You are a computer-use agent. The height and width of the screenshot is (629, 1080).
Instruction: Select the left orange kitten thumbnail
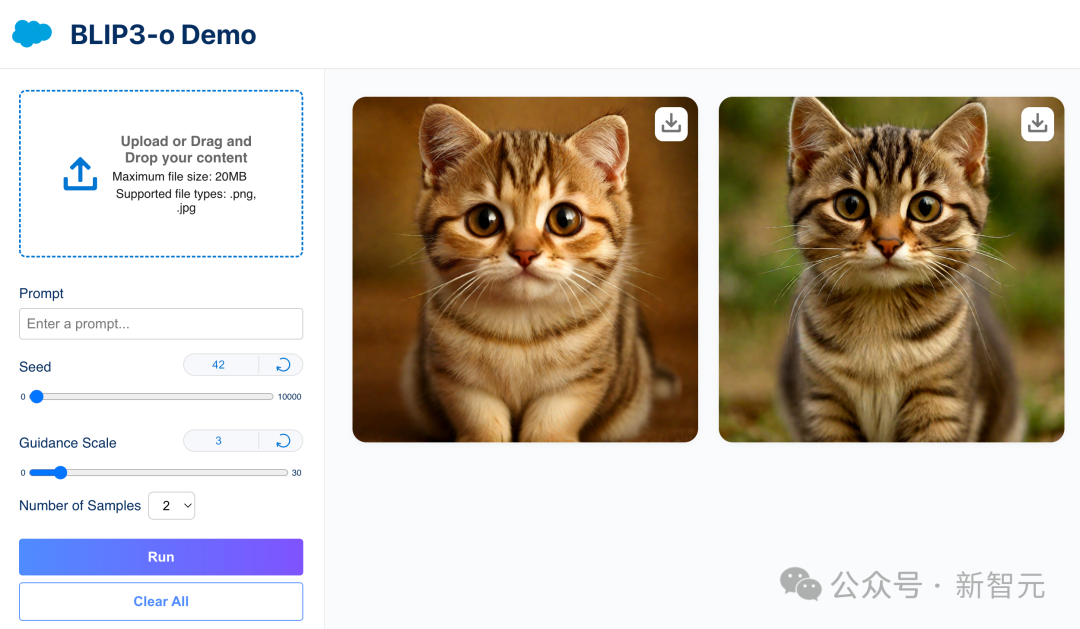pos(525,269)
